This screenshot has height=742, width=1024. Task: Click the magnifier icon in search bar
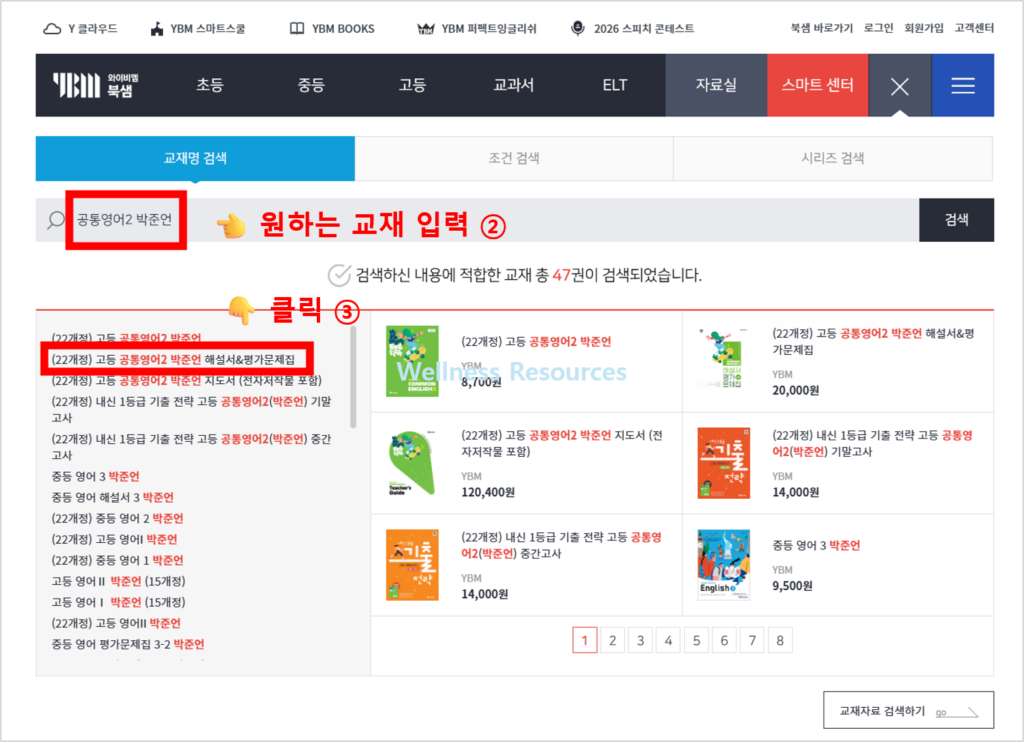click(56, 220)
